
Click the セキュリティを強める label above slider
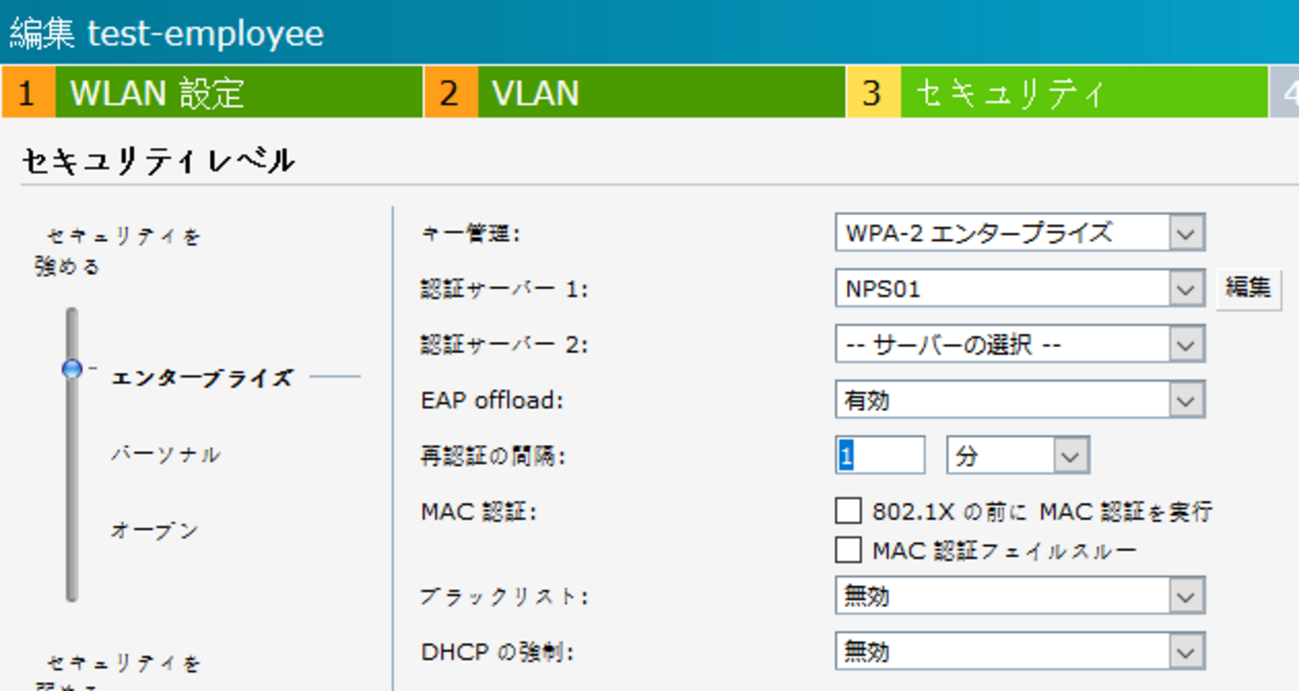tap(118, 251)
